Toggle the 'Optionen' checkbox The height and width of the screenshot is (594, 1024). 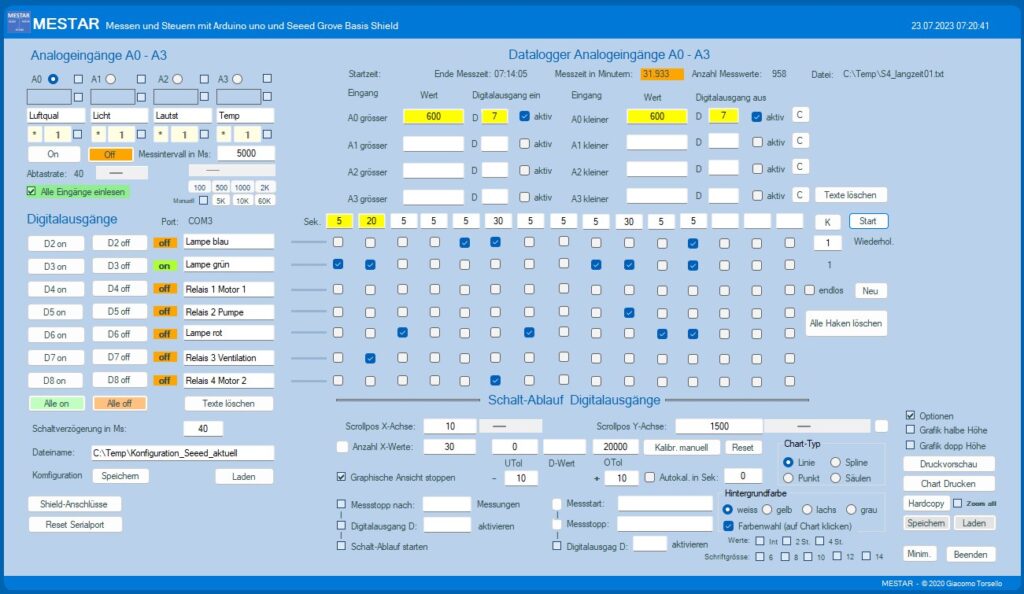910,415
